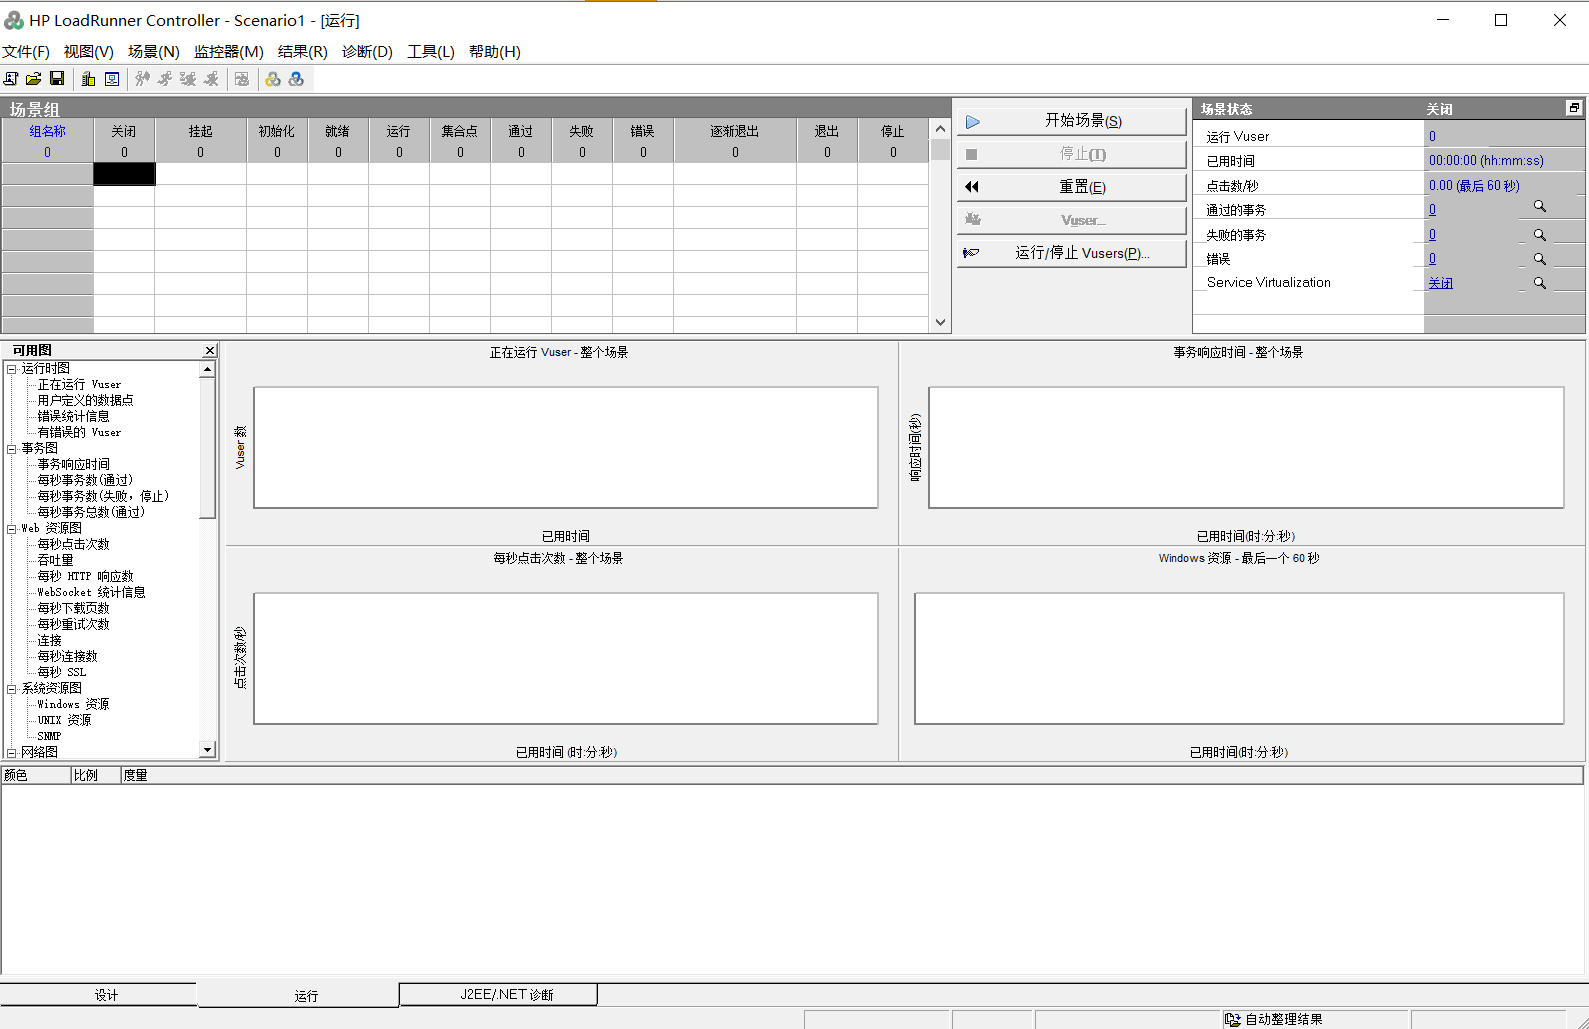Click the 停止(T) button
Viewport: 1589px width, 1029px height.
[x=1072, y=154]
